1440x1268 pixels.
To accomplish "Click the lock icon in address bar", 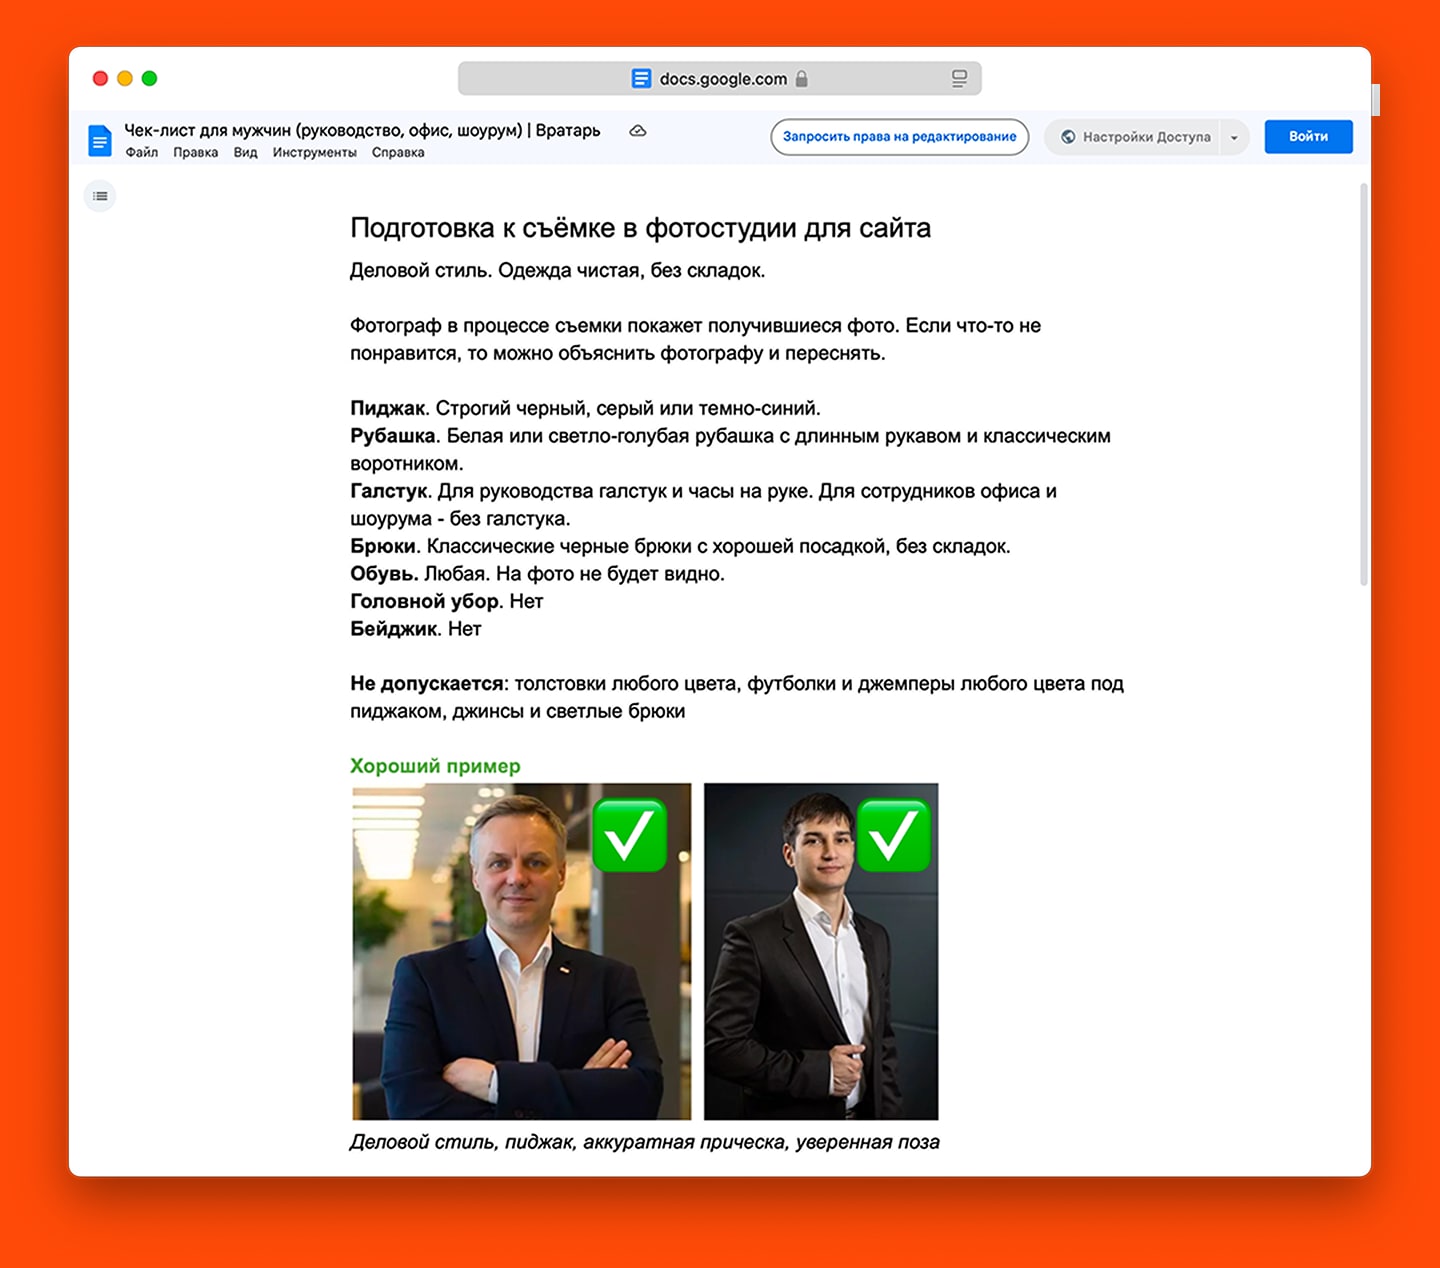I will click(x=801, y=79).
